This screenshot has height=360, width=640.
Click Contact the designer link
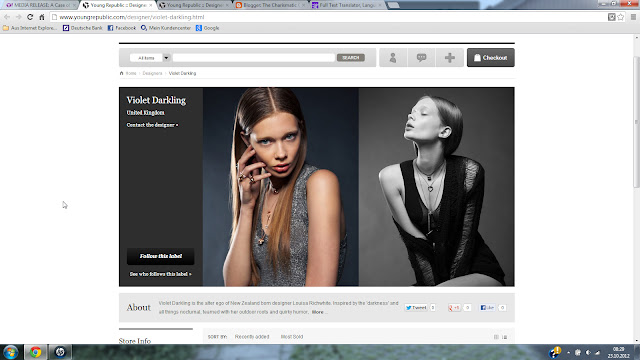tap(152, 125)
